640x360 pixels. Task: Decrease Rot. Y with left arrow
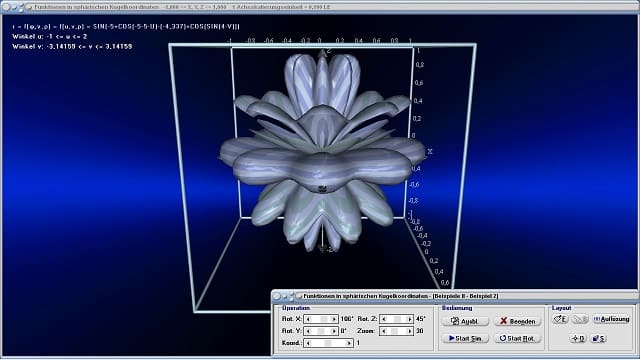pos(308,331)
